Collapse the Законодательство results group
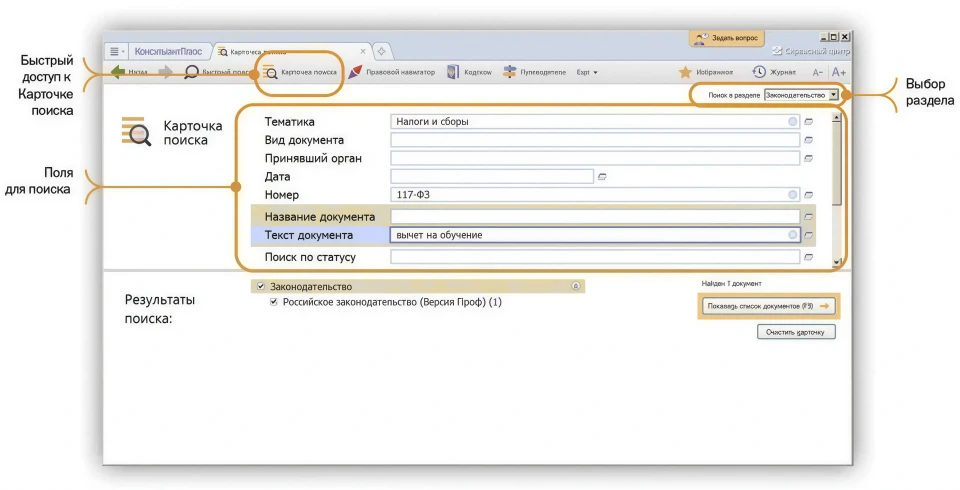This screenshot has width=960, height=490. (576, 286)
